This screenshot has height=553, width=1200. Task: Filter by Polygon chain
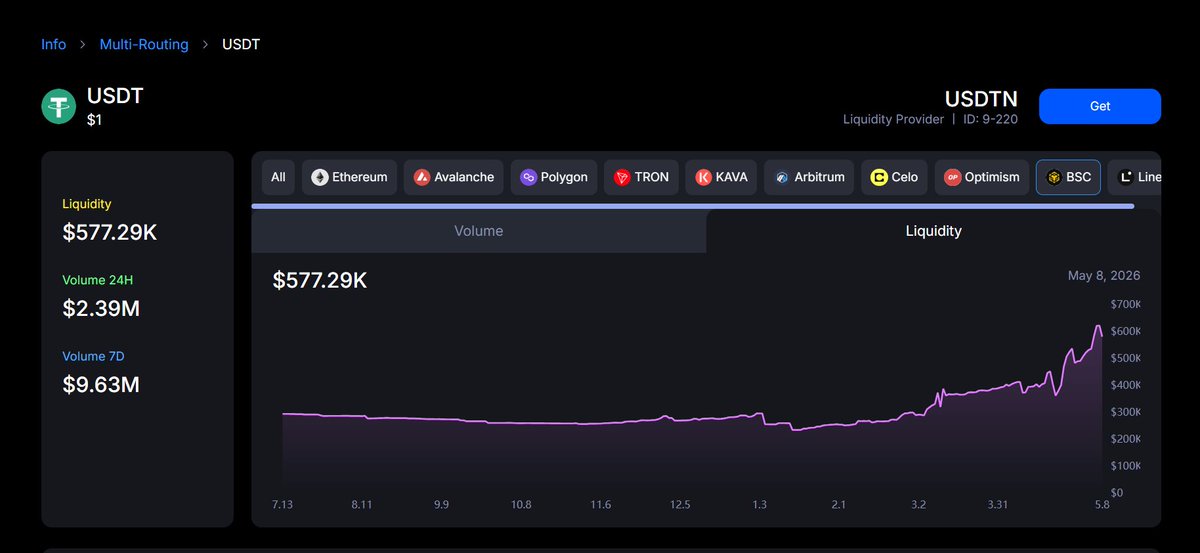(x=555, y=177)
